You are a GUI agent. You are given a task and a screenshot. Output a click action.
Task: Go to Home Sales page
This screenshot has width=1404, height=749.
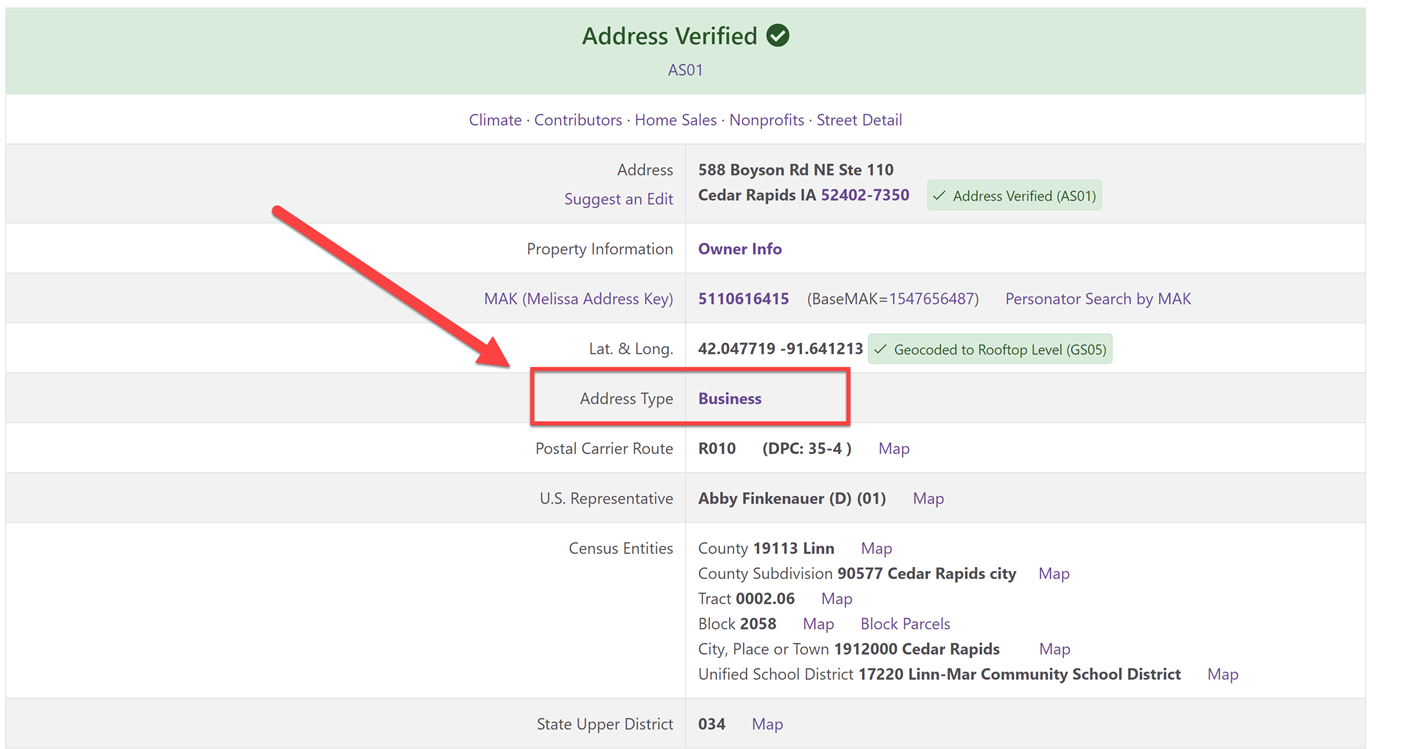pos(675,120)
